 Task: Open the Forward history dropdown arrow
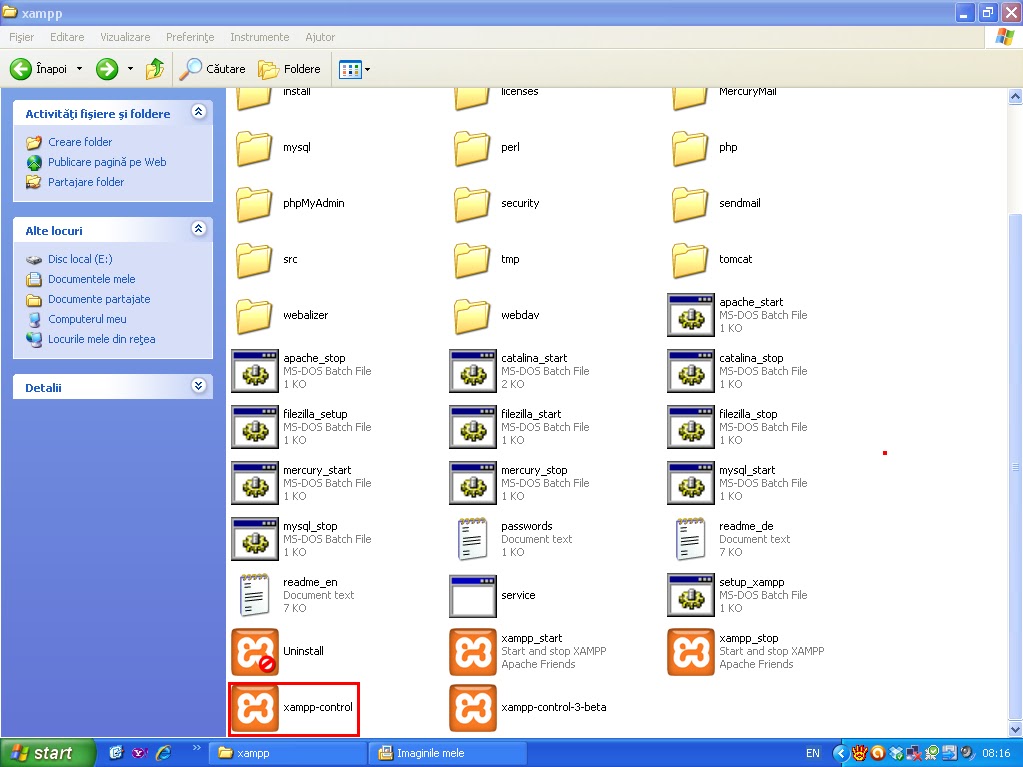pos(130,68)
